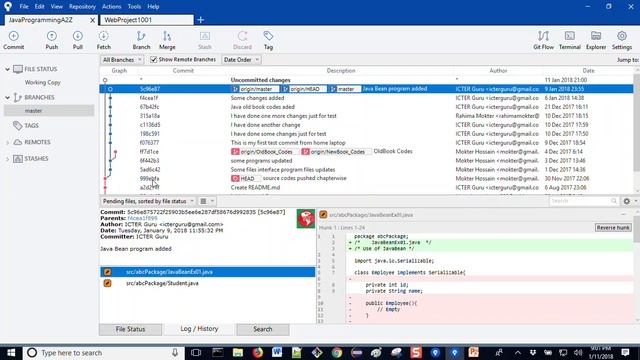Viewport: 640px width, 360px height.
Task: Open the Edit menu
Action: pyautogui.click(x=39, y=7)
